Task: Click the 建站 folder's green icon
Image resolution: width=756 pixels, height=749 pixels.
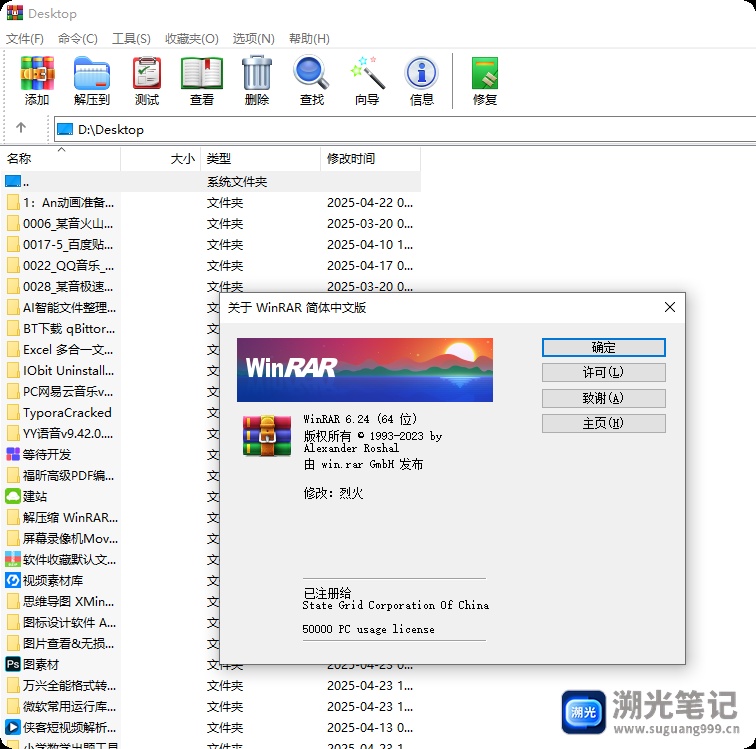Action: click(x=13, y=496)
